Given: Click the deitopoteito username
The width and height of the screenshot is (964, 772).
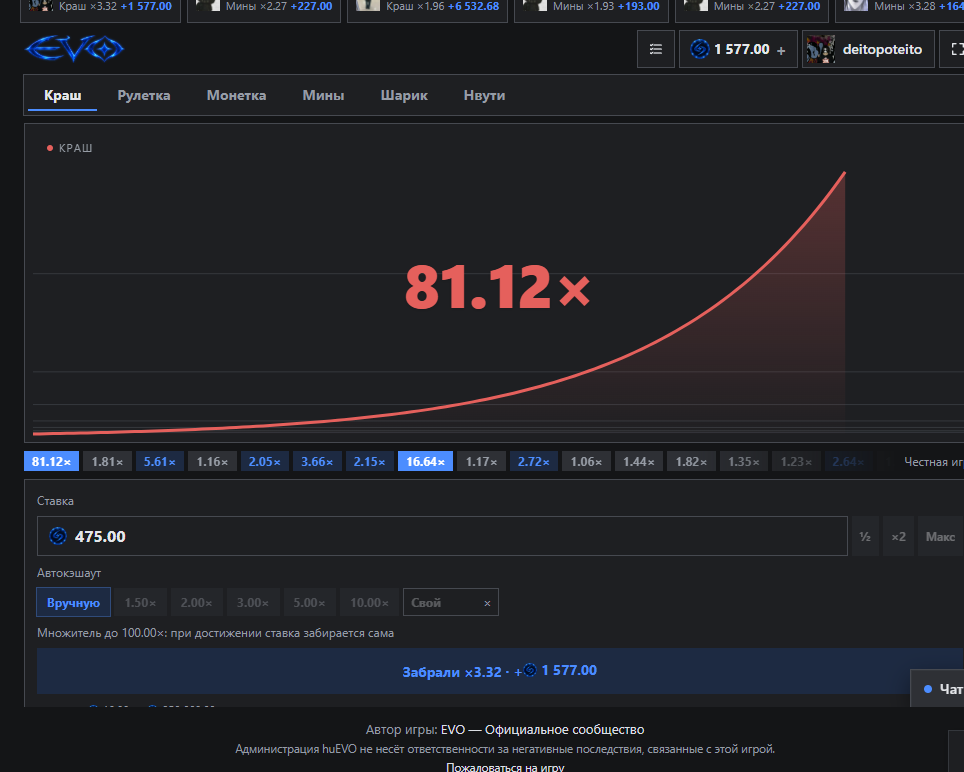Looking at the screenshot, I should click(882, 49).
